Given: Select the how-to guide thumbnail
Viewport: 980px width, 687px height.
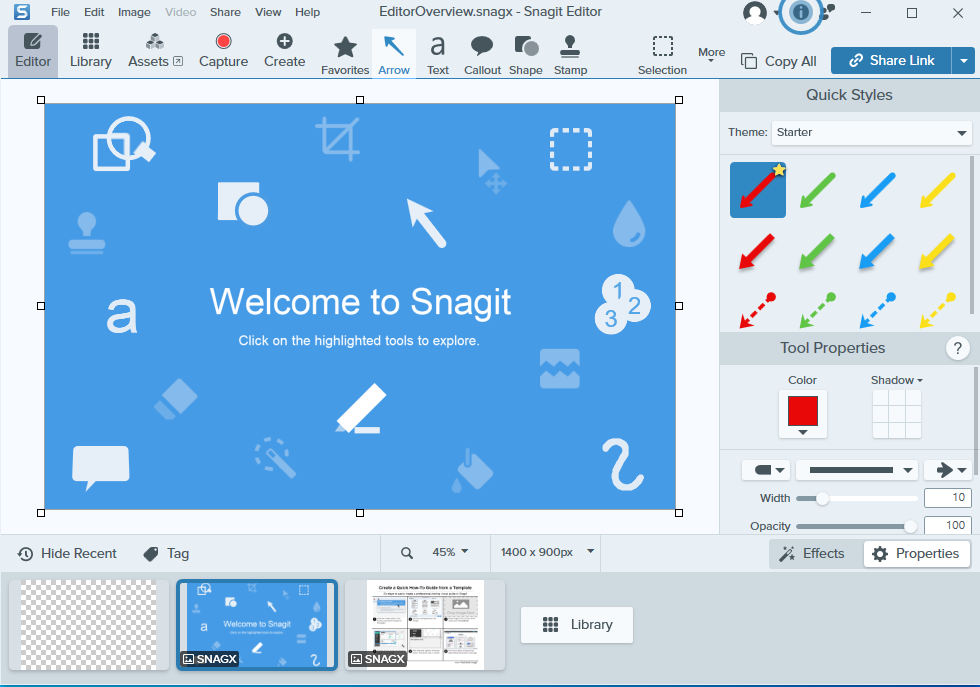Looking at the screenshot, I should point(425,624).
